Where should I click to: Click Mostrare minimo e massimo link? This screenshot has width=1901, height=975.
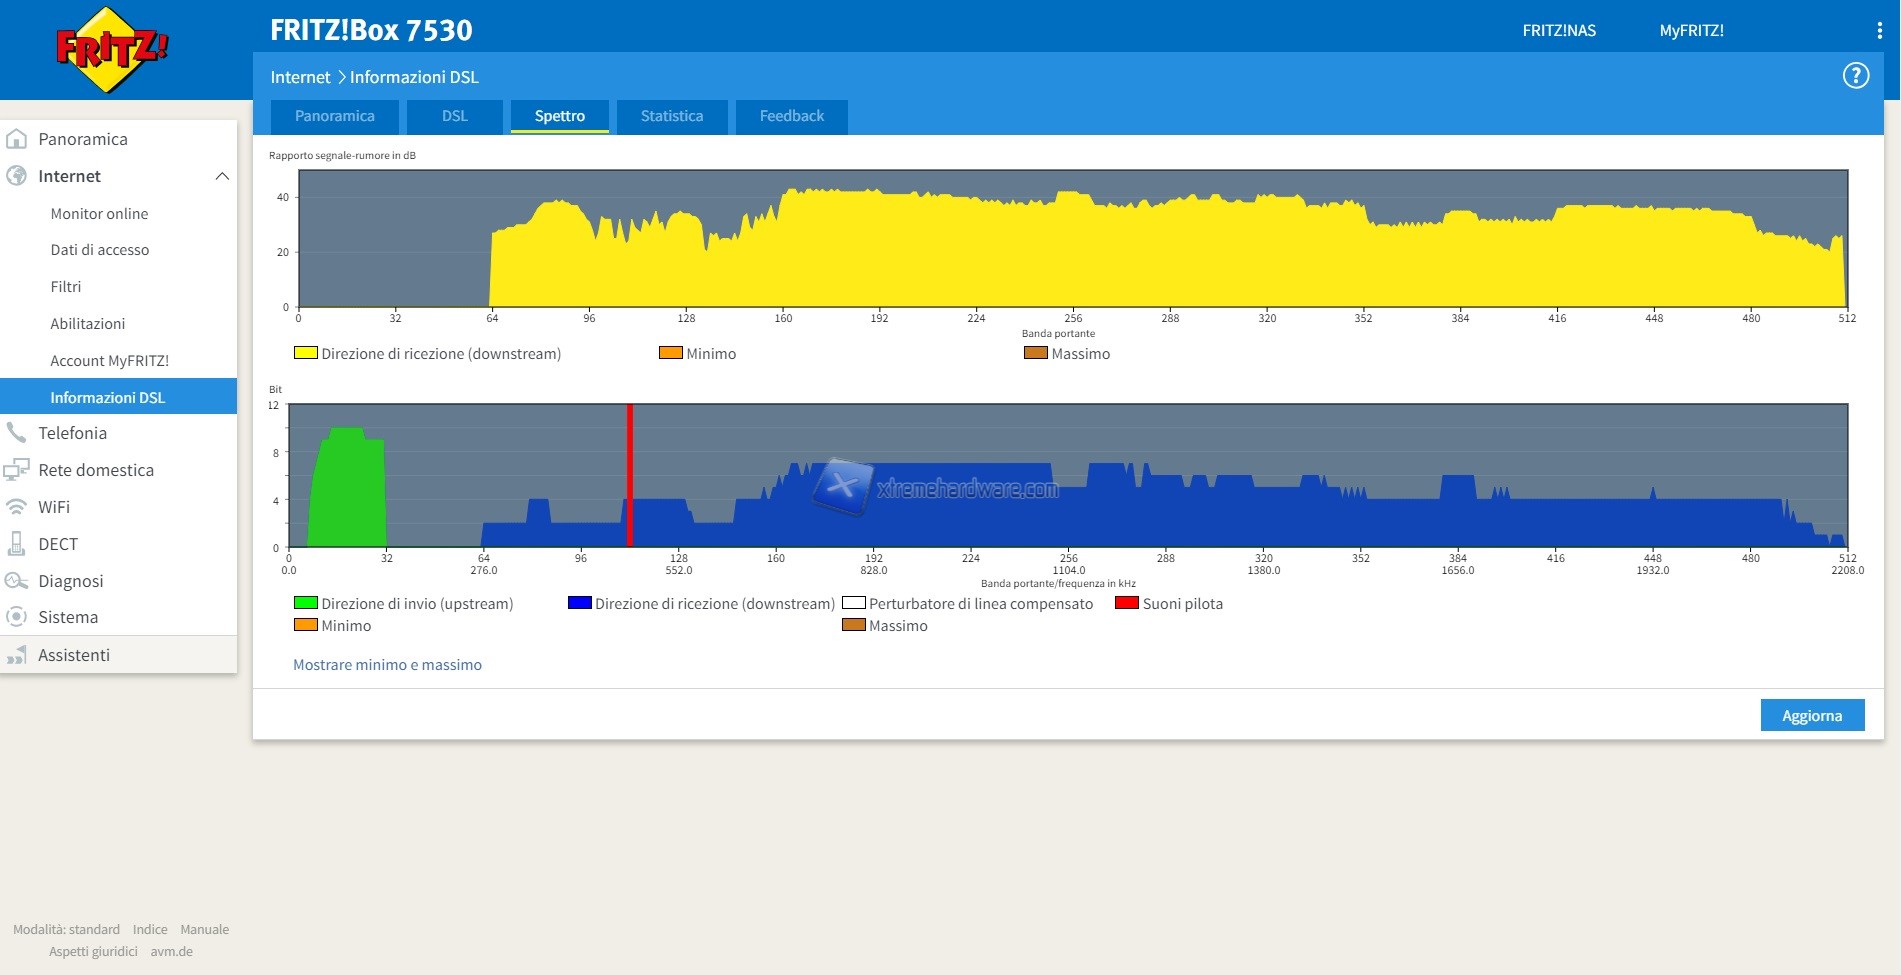(387, 665)
